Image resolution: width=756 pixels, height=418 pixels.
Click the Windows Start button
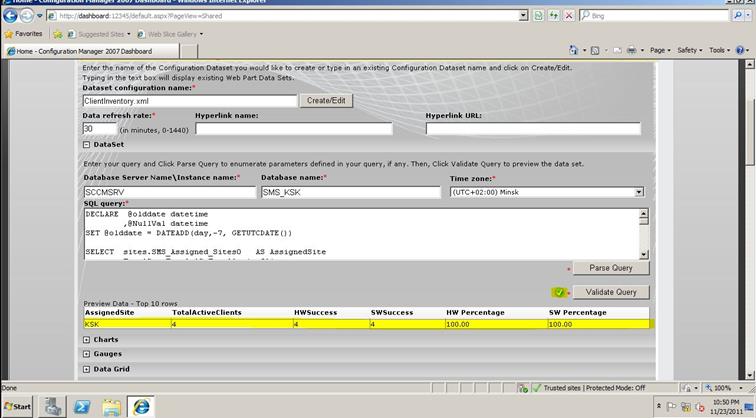coord(18,407)
